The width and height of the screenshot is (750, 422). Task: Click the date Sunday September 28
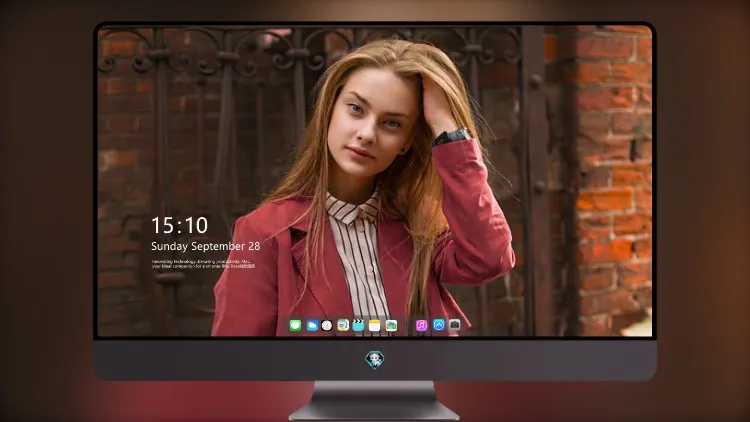pos(206,246)
